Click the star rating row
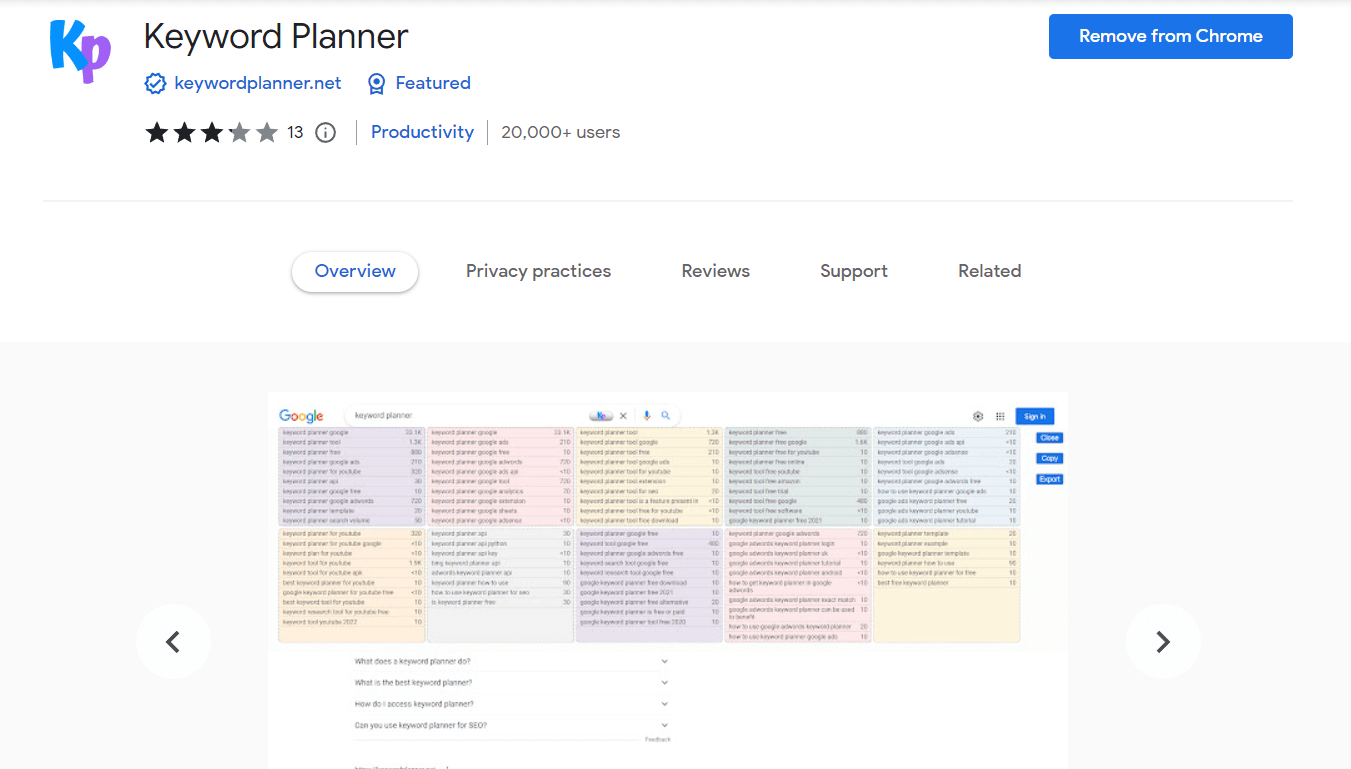The height and width of the screenshot is (769, 1351). coord(211,132)
